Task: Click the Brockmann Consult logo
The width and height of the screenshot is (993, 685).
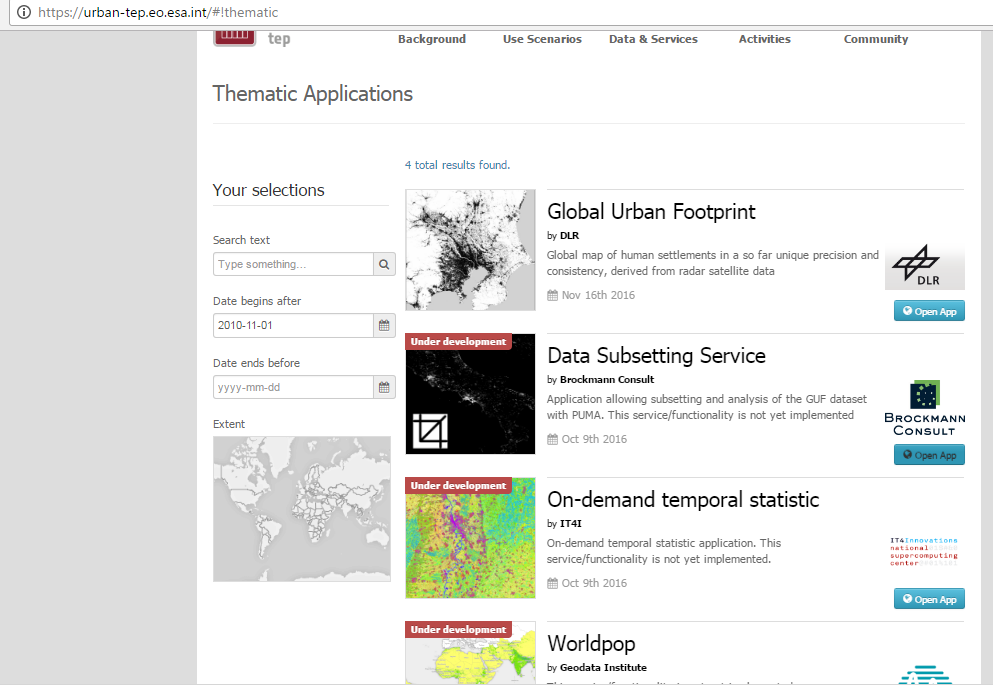Action: 925,408
